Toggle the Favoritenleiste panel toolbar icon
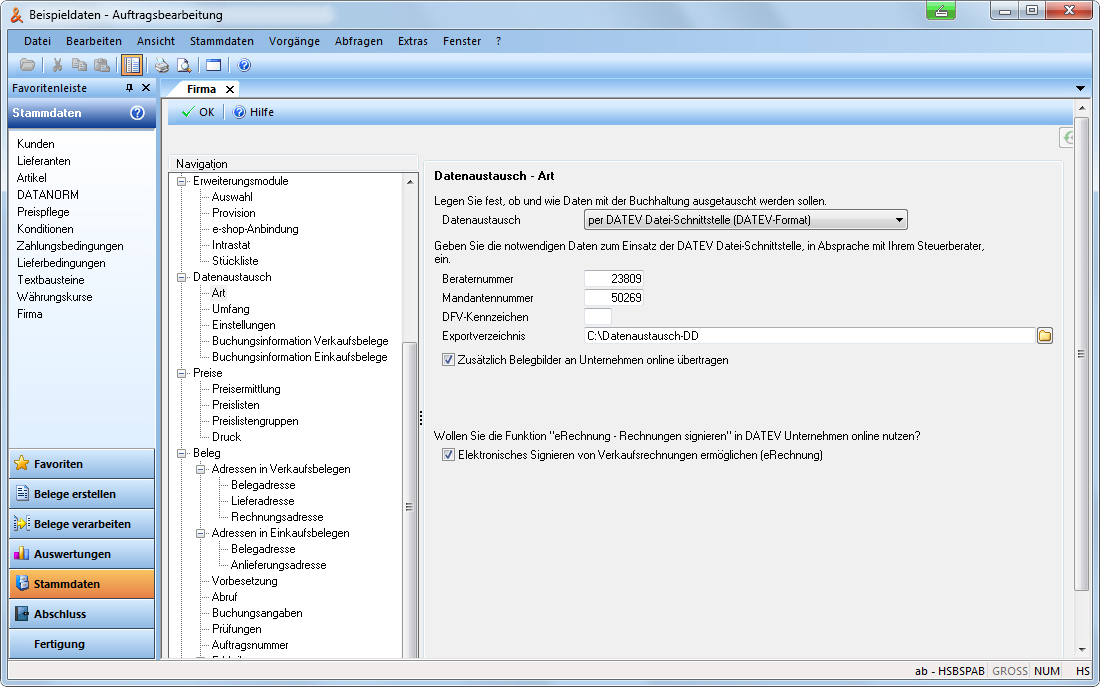1100x687 pixels. [x=132, y=65]
